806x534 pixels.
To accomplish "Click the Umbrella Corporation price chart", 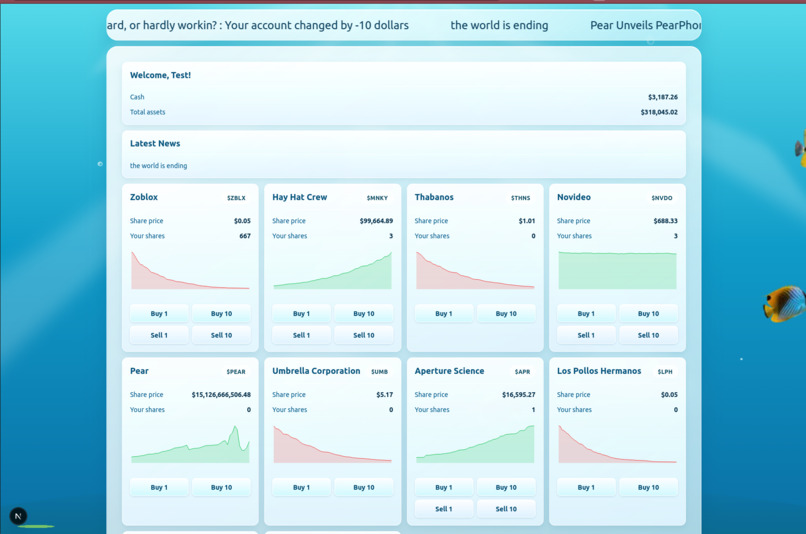I will (x=333, y=444).
